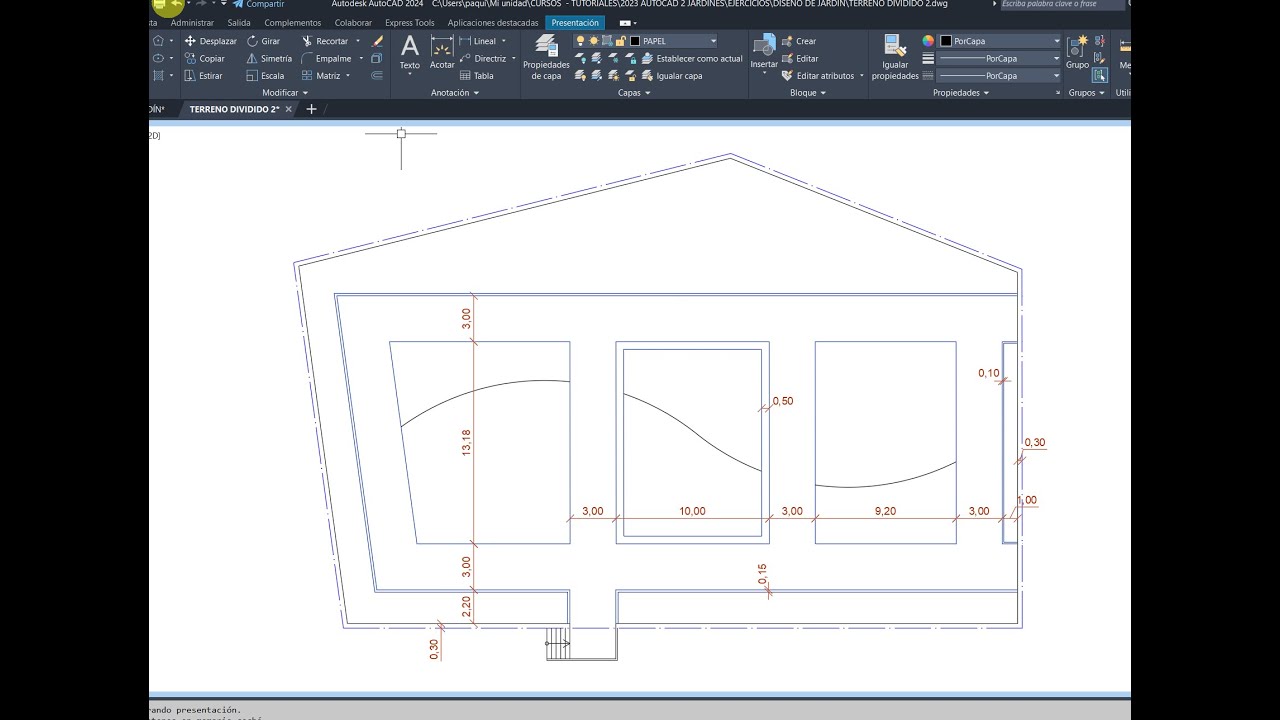Select the Lineal dimension tool
1280x720 pixels.
click(x=478, y=41)
